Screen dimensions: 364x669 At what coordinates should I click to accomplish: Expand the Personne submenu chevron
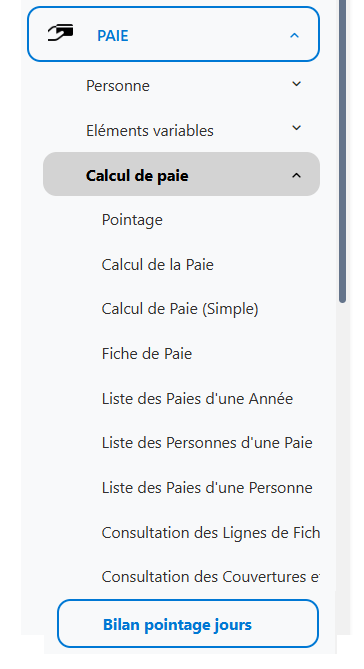click(296, 84)
